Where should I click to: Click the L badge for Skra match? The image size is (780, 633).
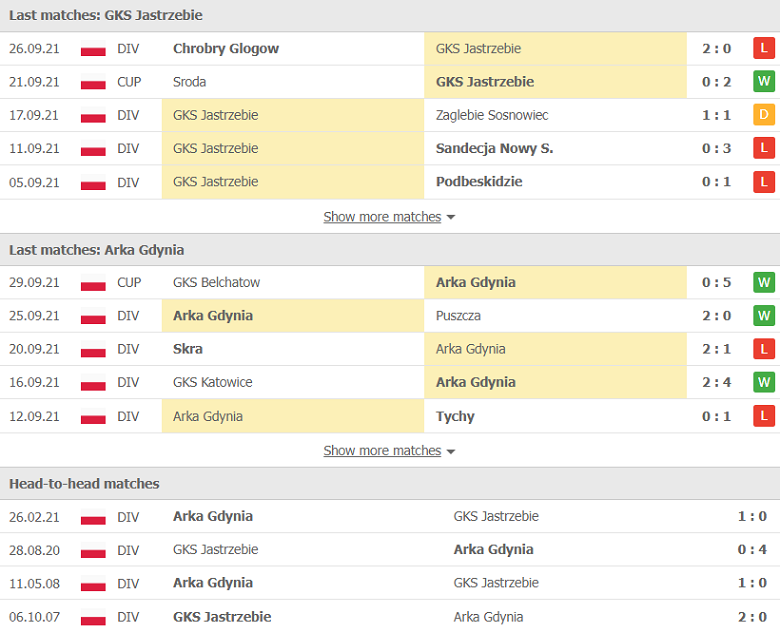point(764,349)
